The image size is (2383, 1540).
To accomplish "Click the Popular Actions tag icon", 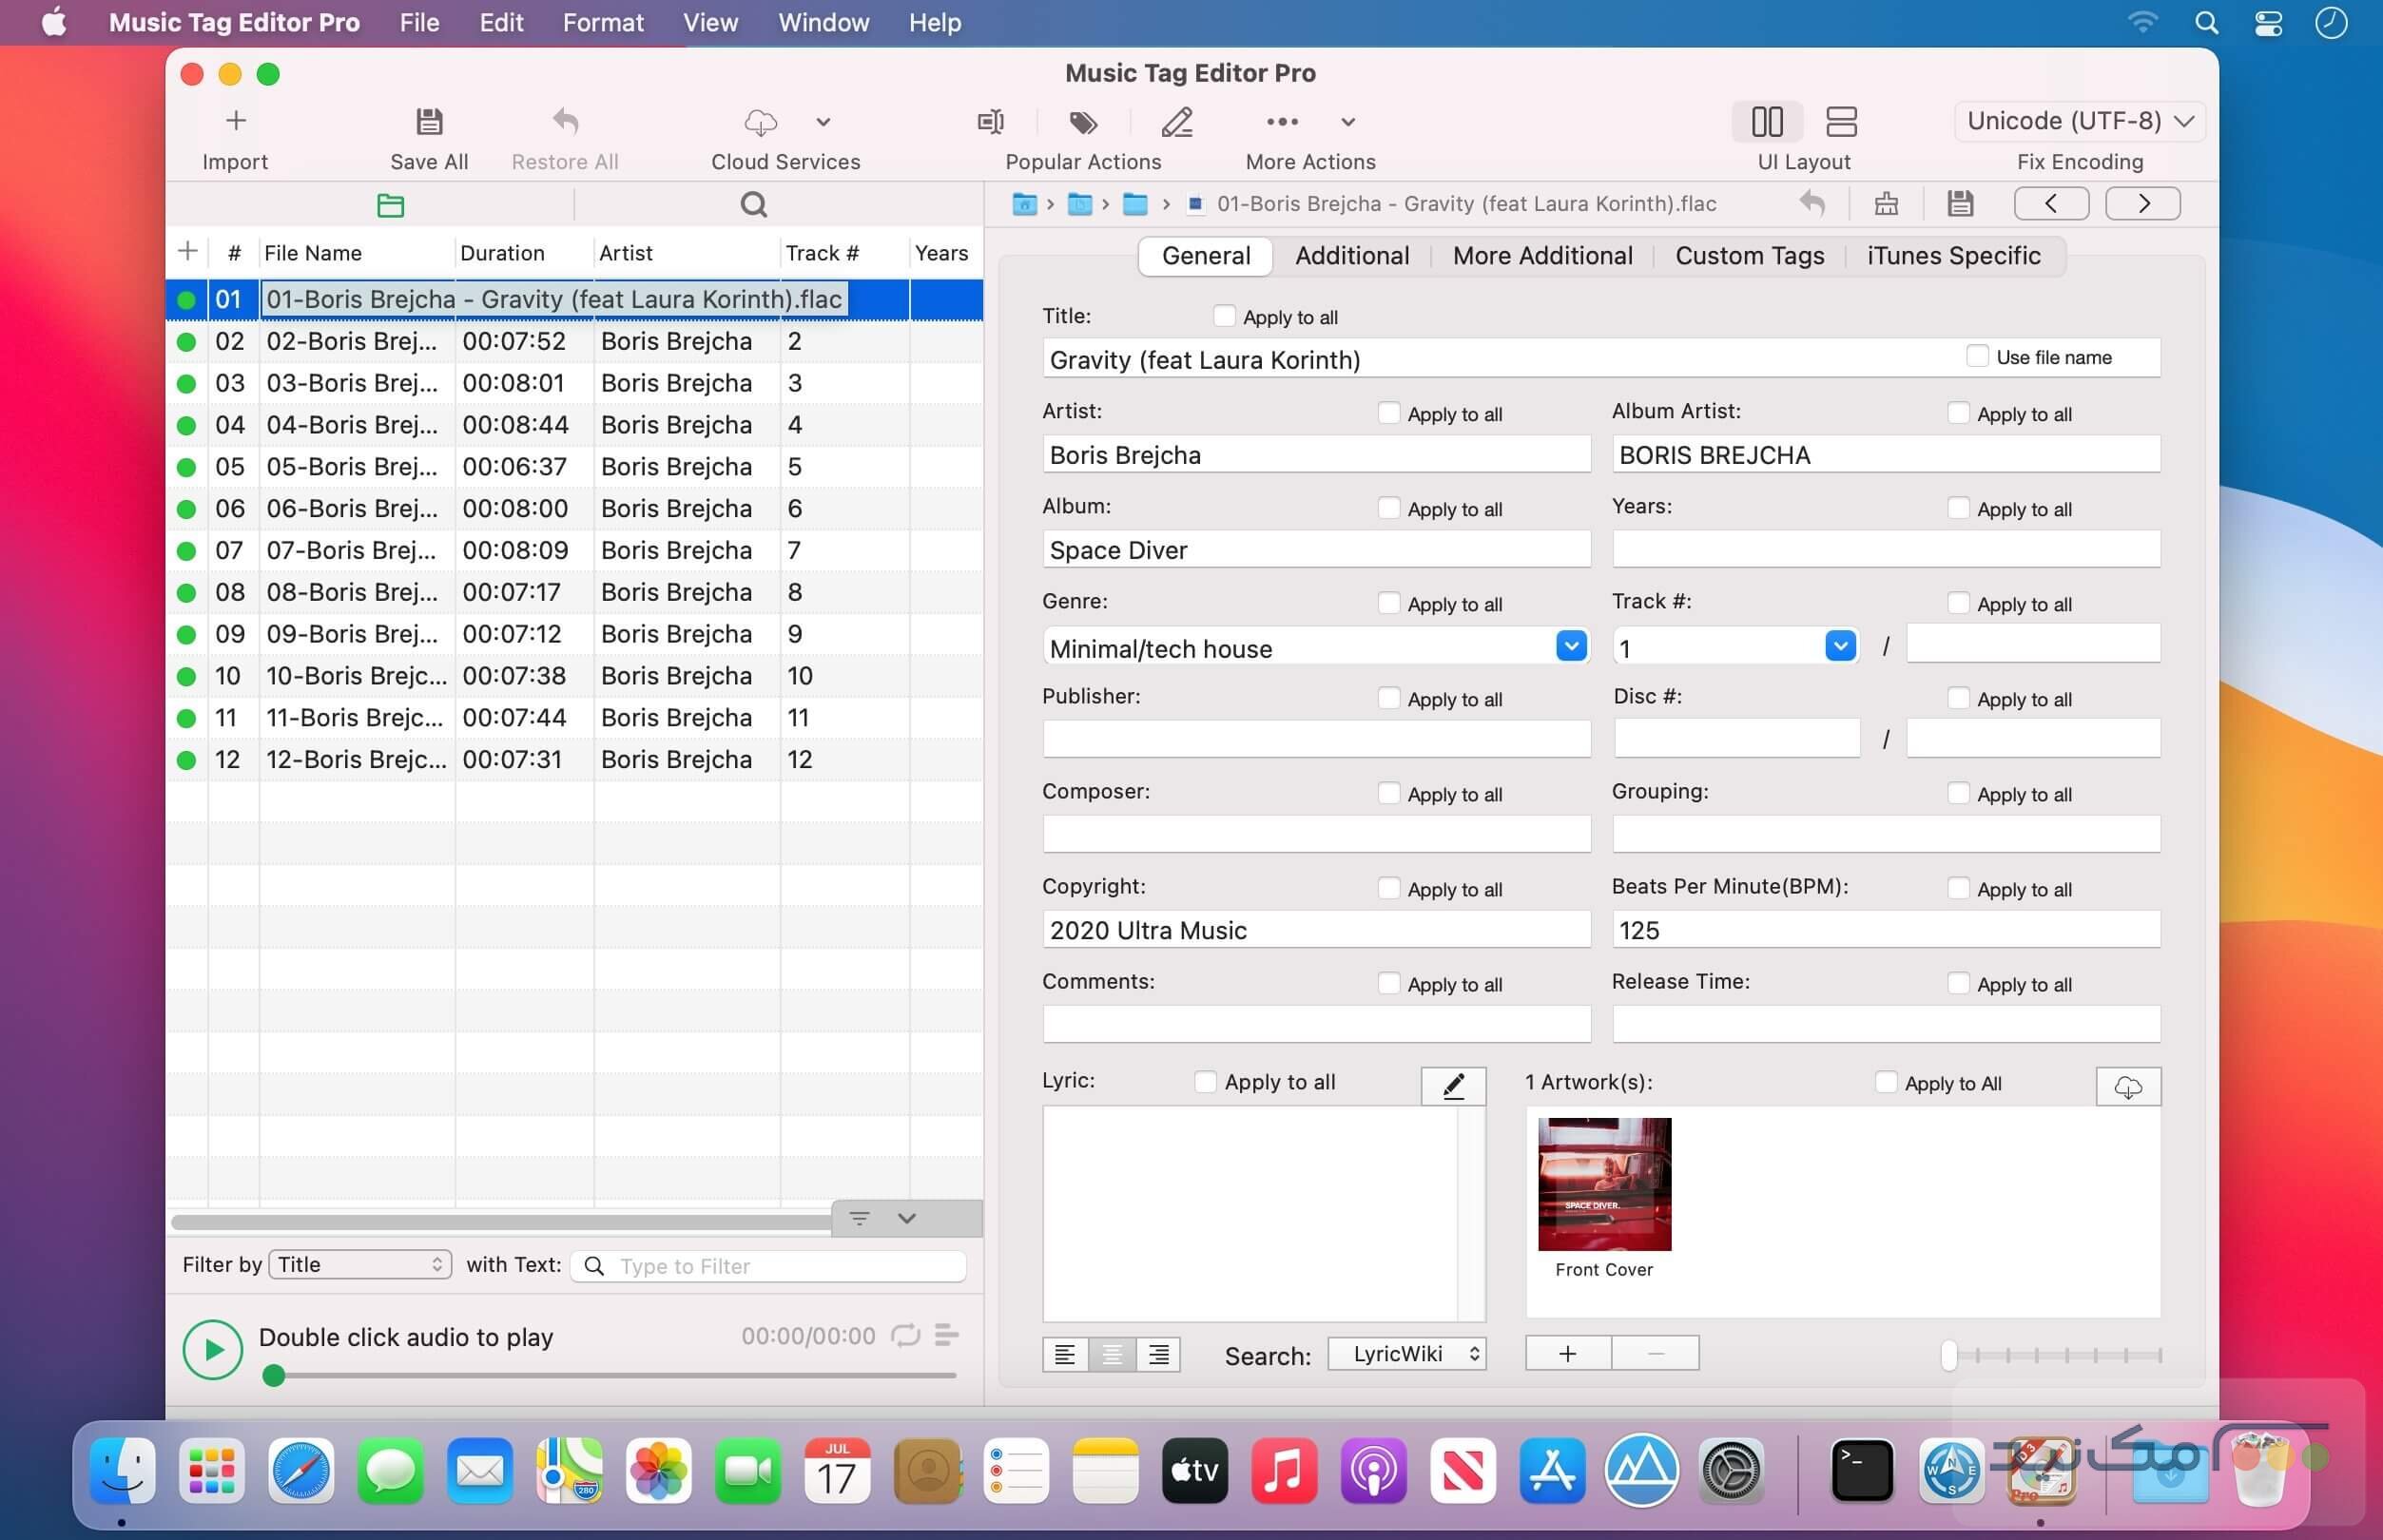I will coord(1083,122).
